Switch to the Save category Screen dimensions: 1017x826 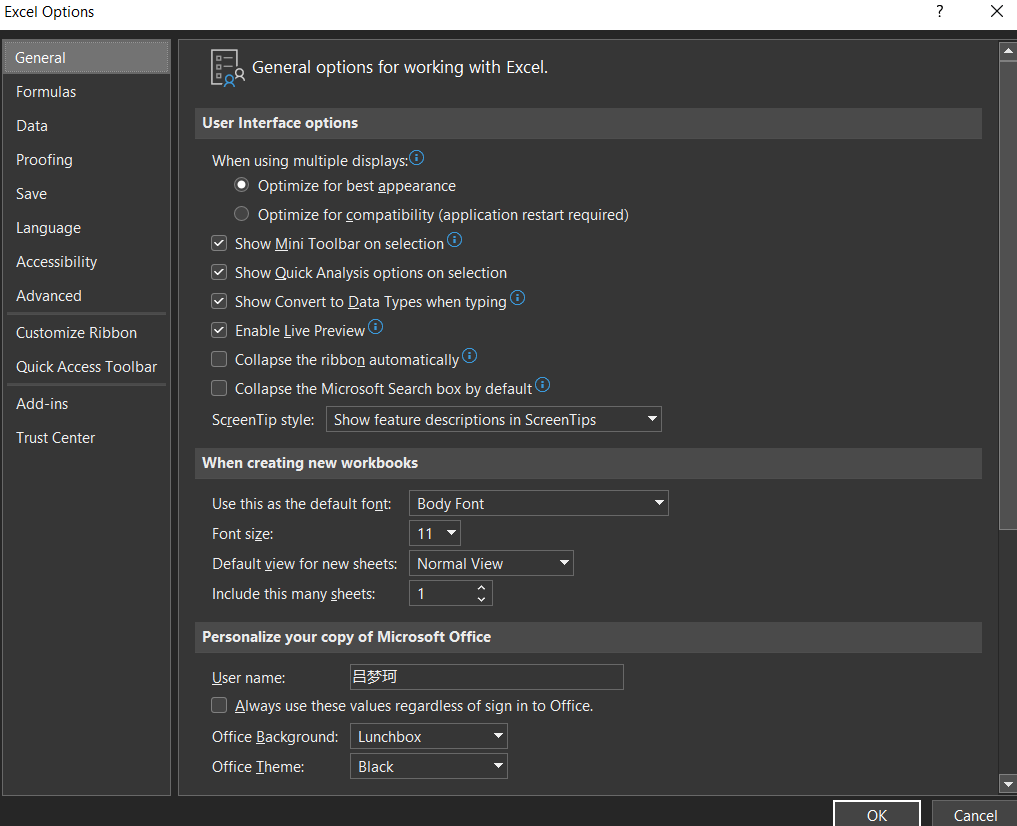point(86,194)
